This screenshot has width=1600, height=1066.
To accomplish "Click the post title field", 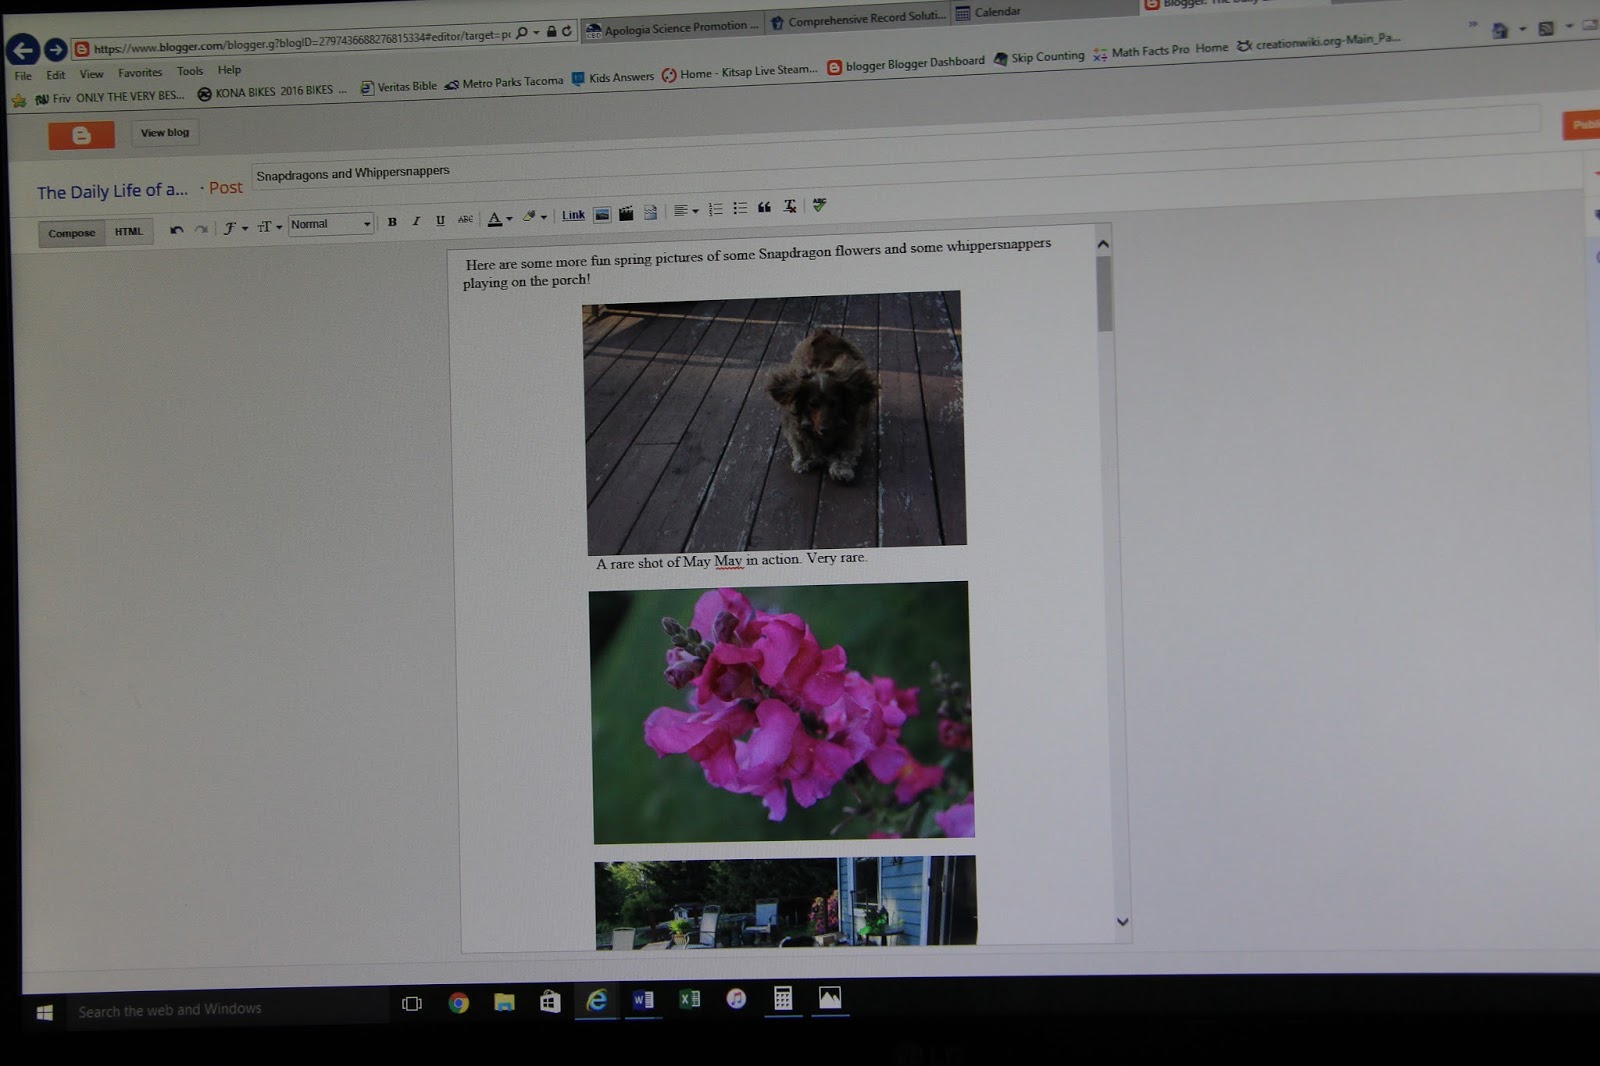I will [x=895, y=149].
